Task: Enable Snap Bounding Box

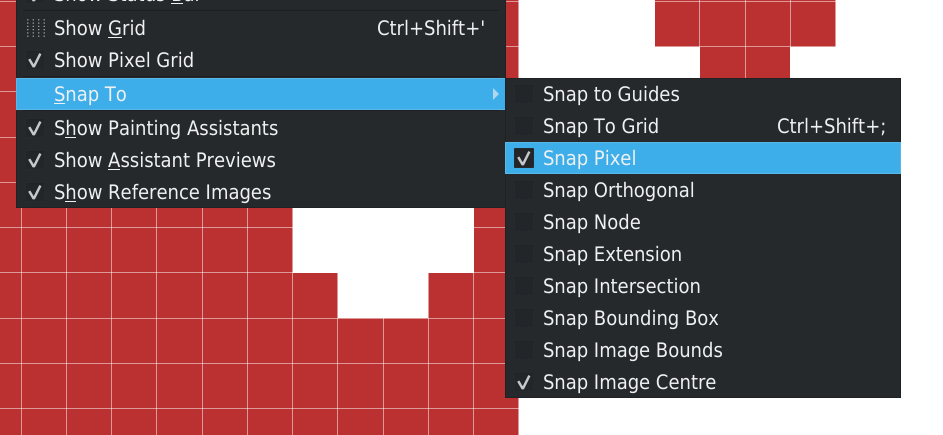Action: (523, 319)
